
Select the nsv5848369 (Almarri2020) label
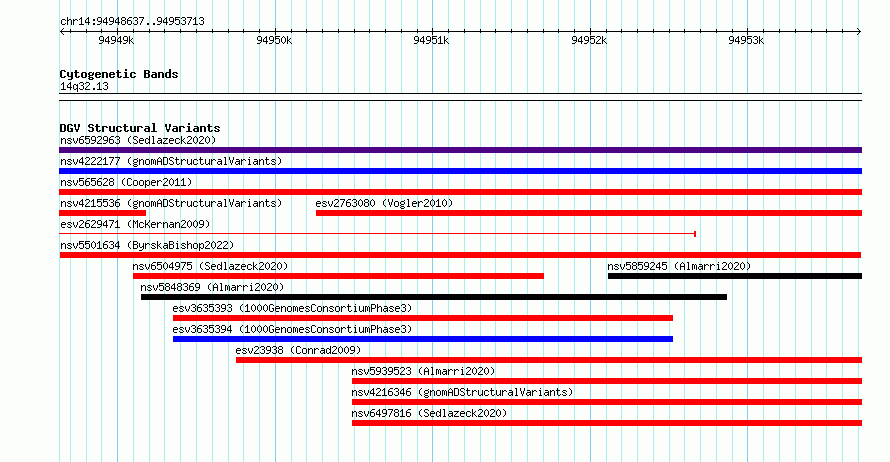click(212, 287)
